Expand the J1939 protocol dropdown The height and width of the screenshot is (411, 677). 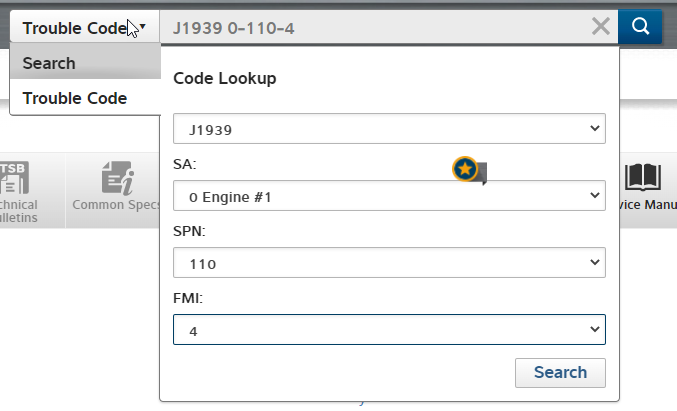(389, 129)
